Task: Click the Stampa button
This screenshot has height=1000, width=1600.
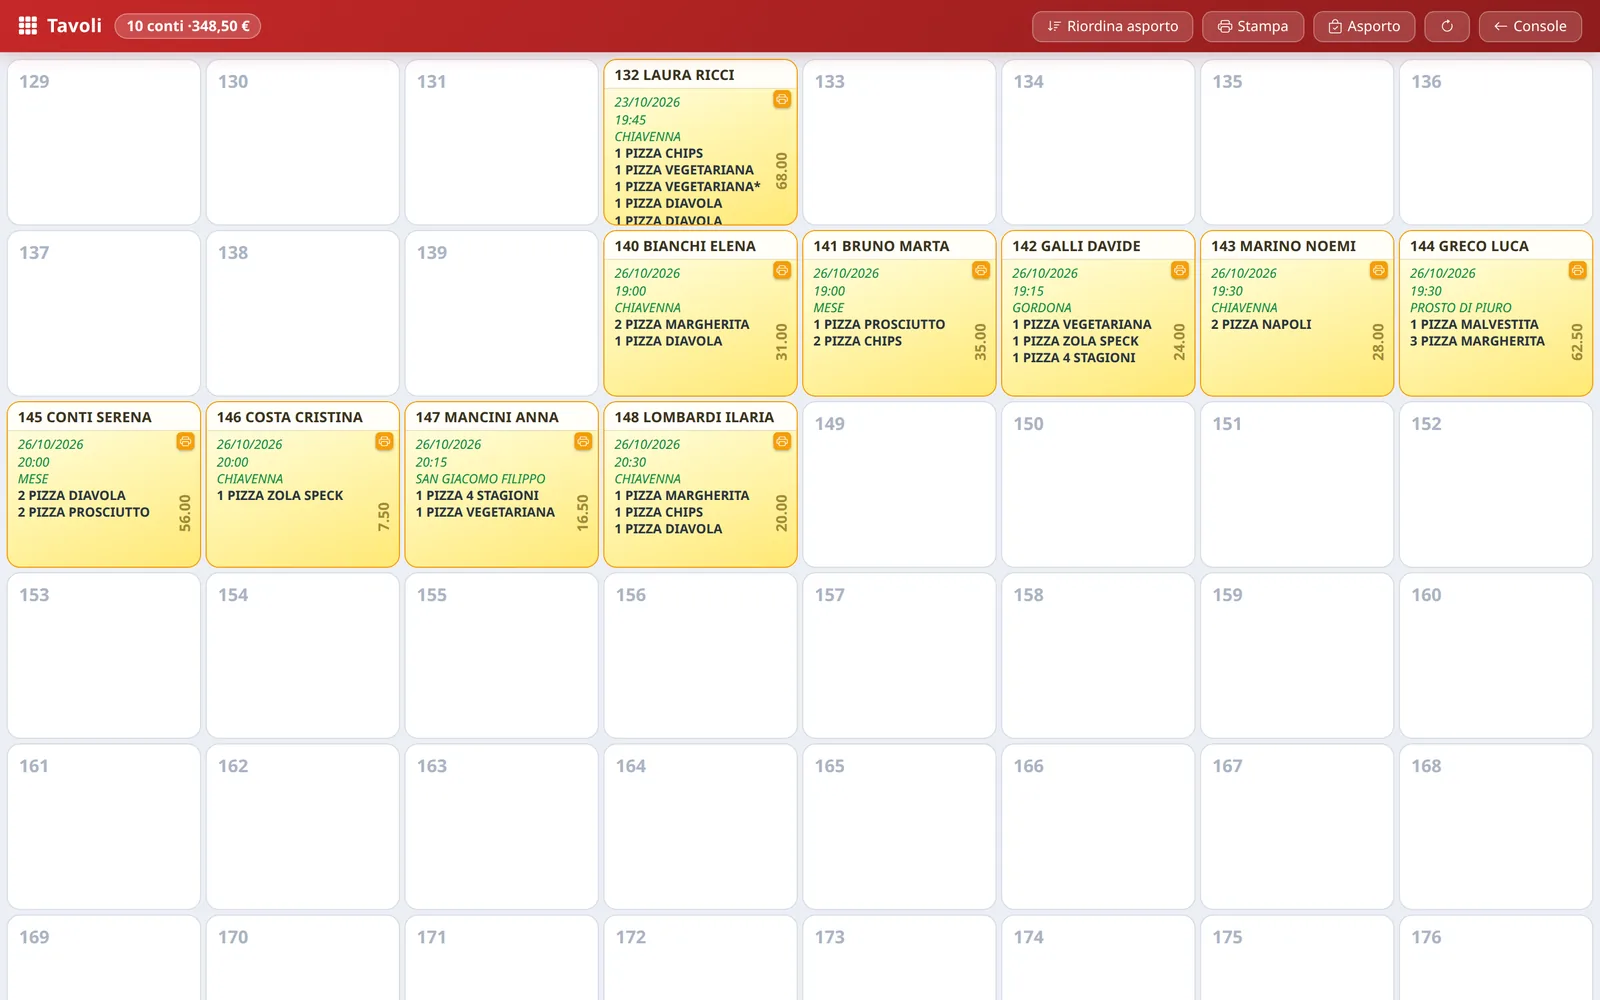Action: coord(1253,26)
